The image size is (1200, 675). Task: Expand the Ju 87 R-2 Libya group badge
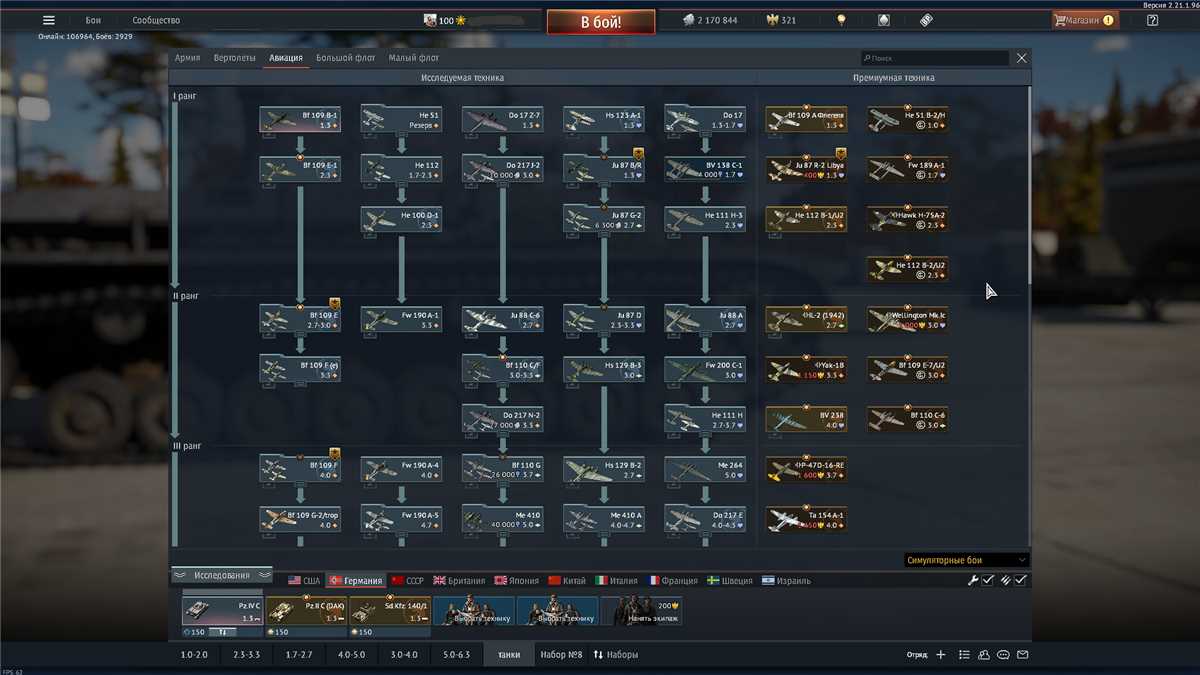tap(841, 153)
